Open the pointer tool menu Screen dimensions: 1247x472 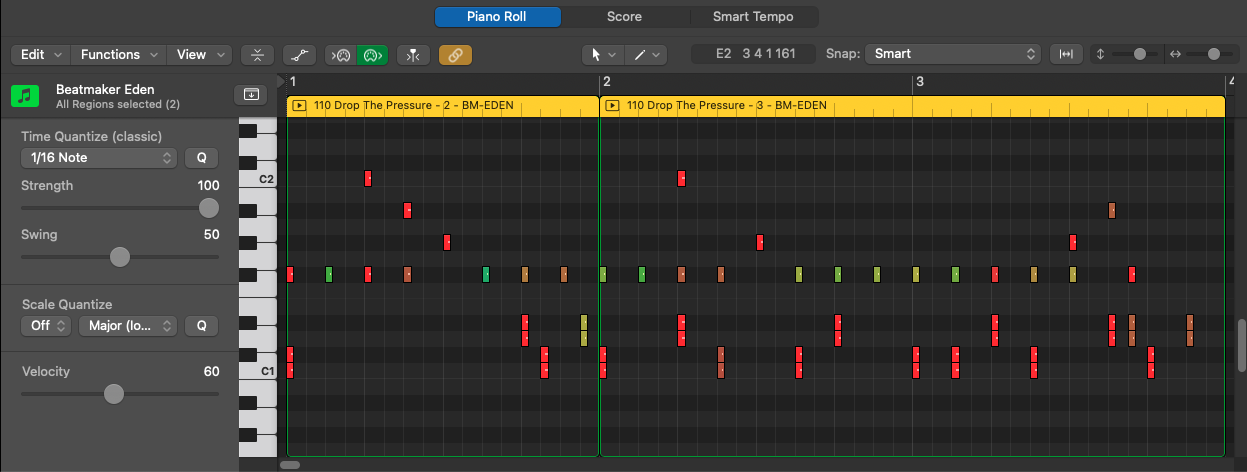(x=603, y=55)
